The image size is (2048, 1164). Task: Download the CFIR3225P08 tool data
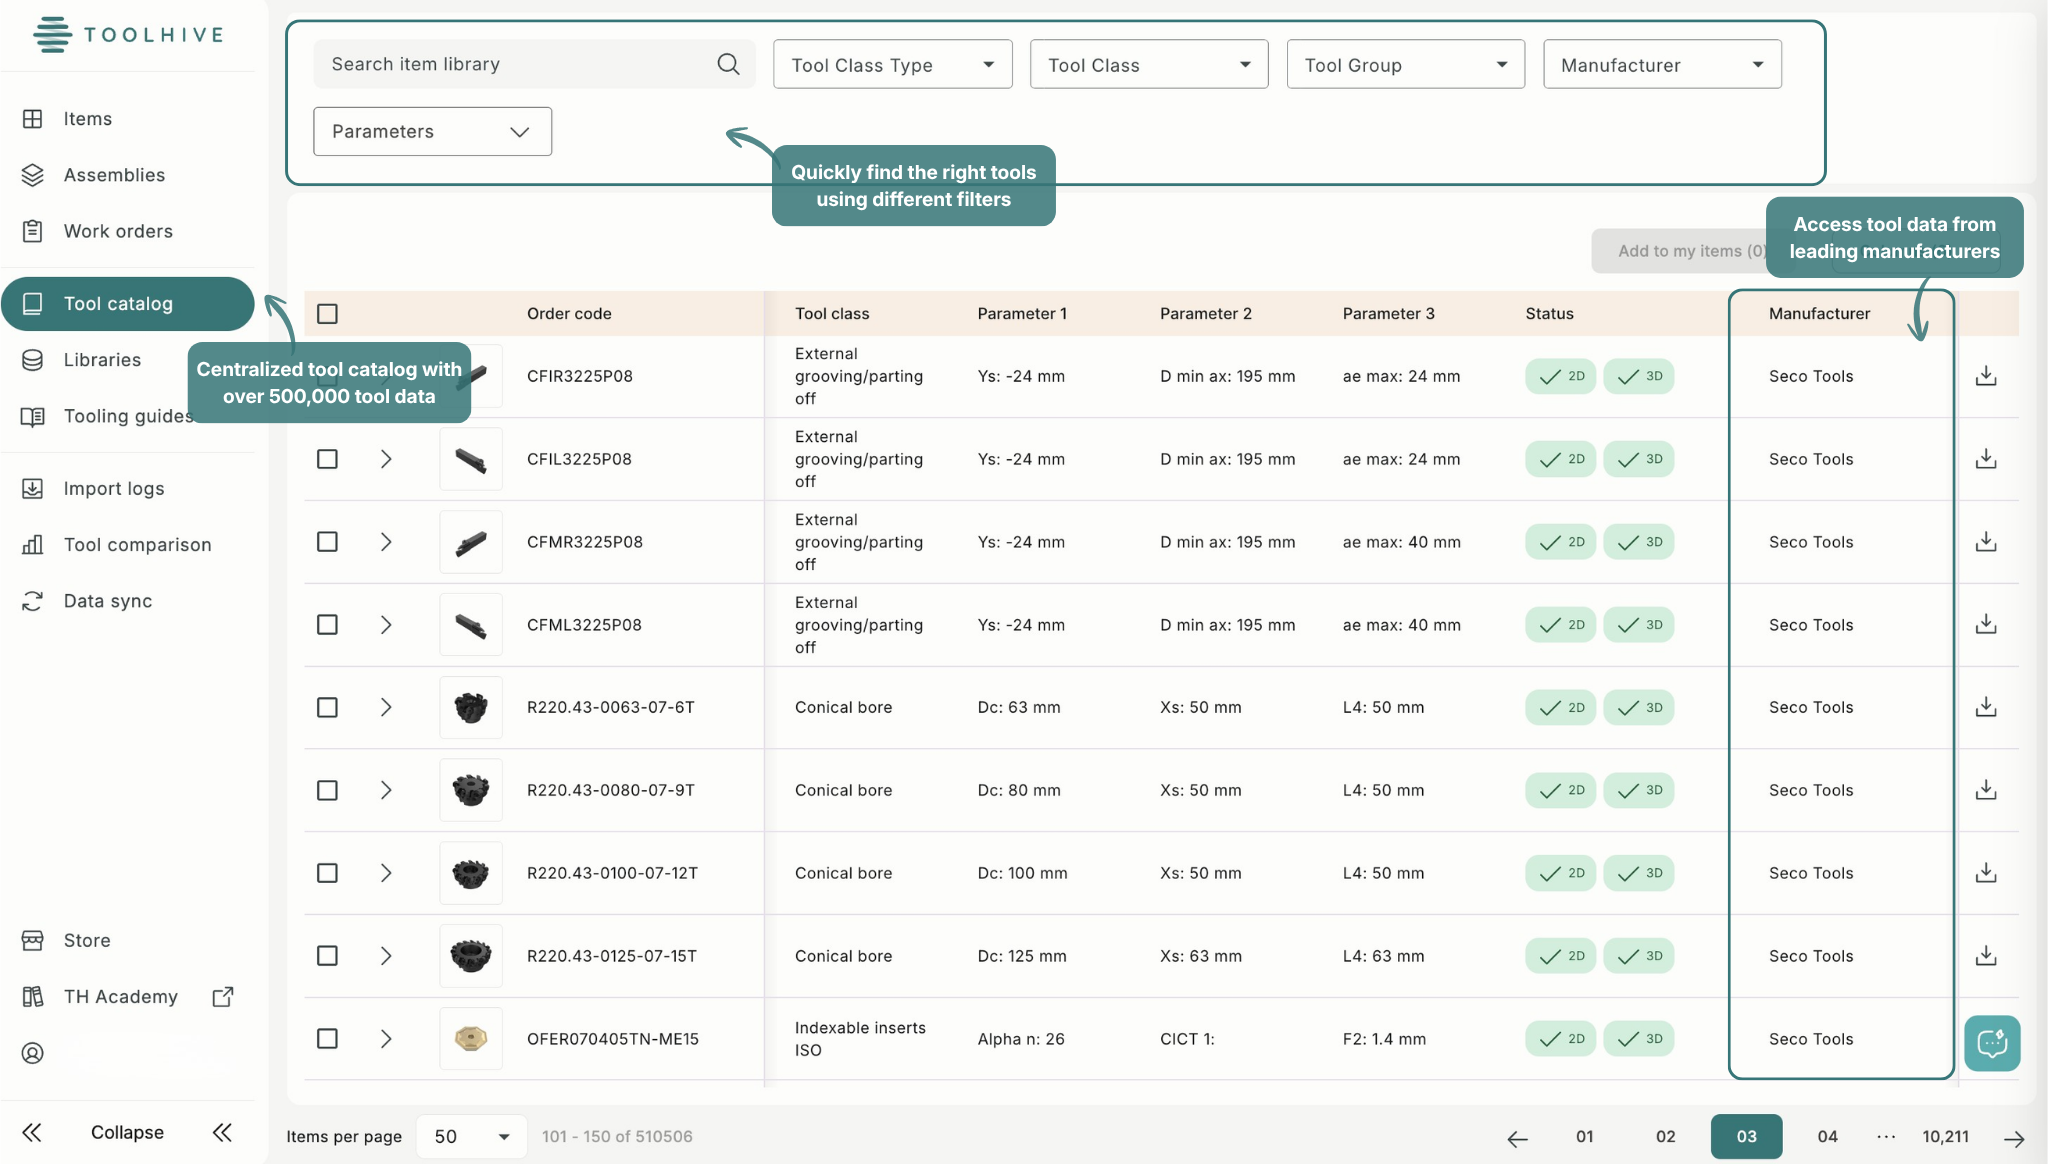click(x=1986, y=376)
